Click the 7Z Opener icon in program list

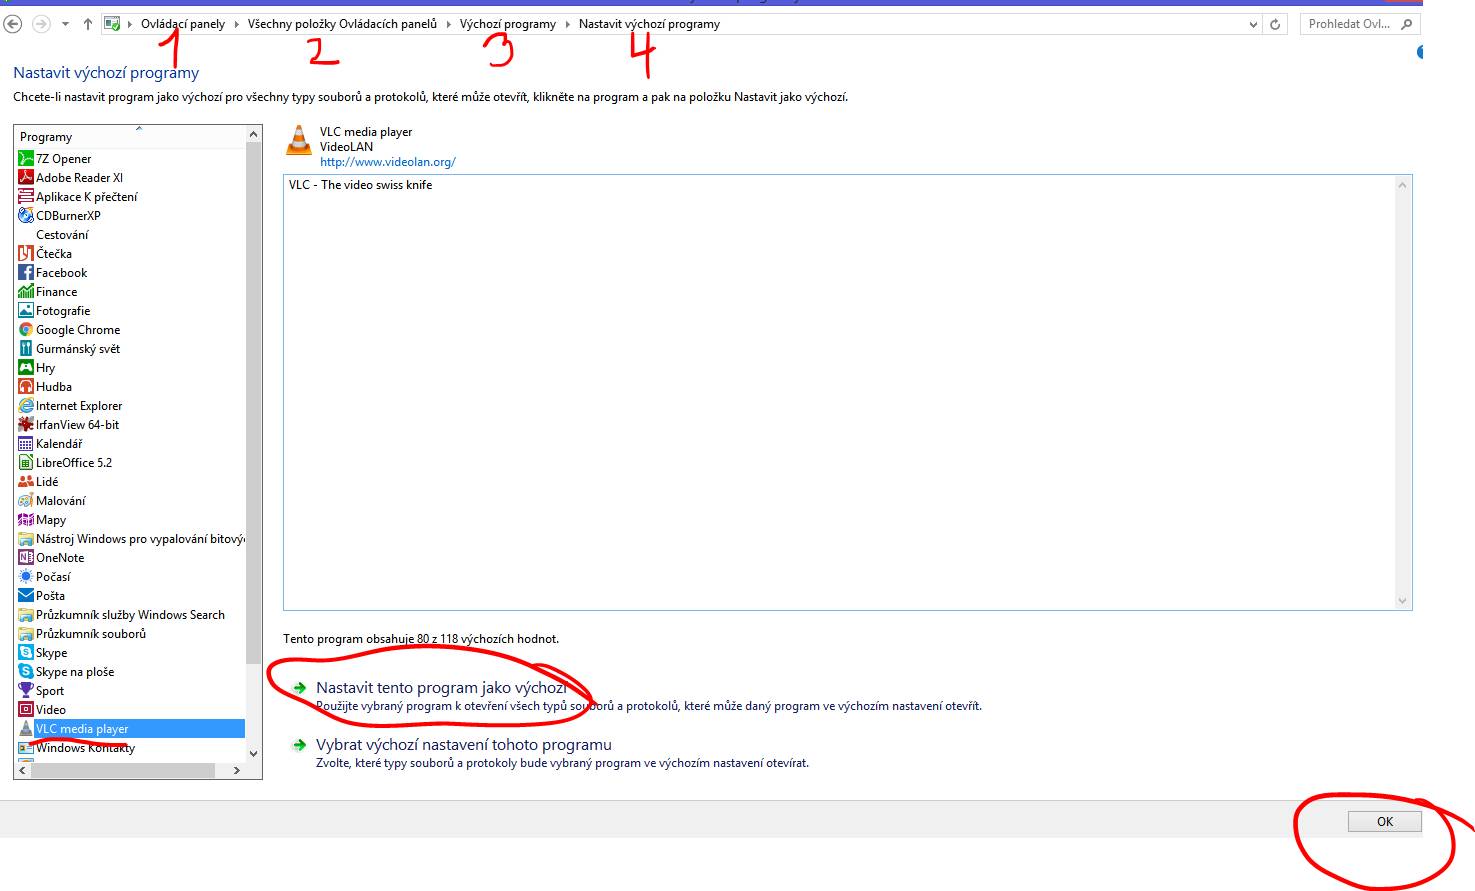pos(26,158)
